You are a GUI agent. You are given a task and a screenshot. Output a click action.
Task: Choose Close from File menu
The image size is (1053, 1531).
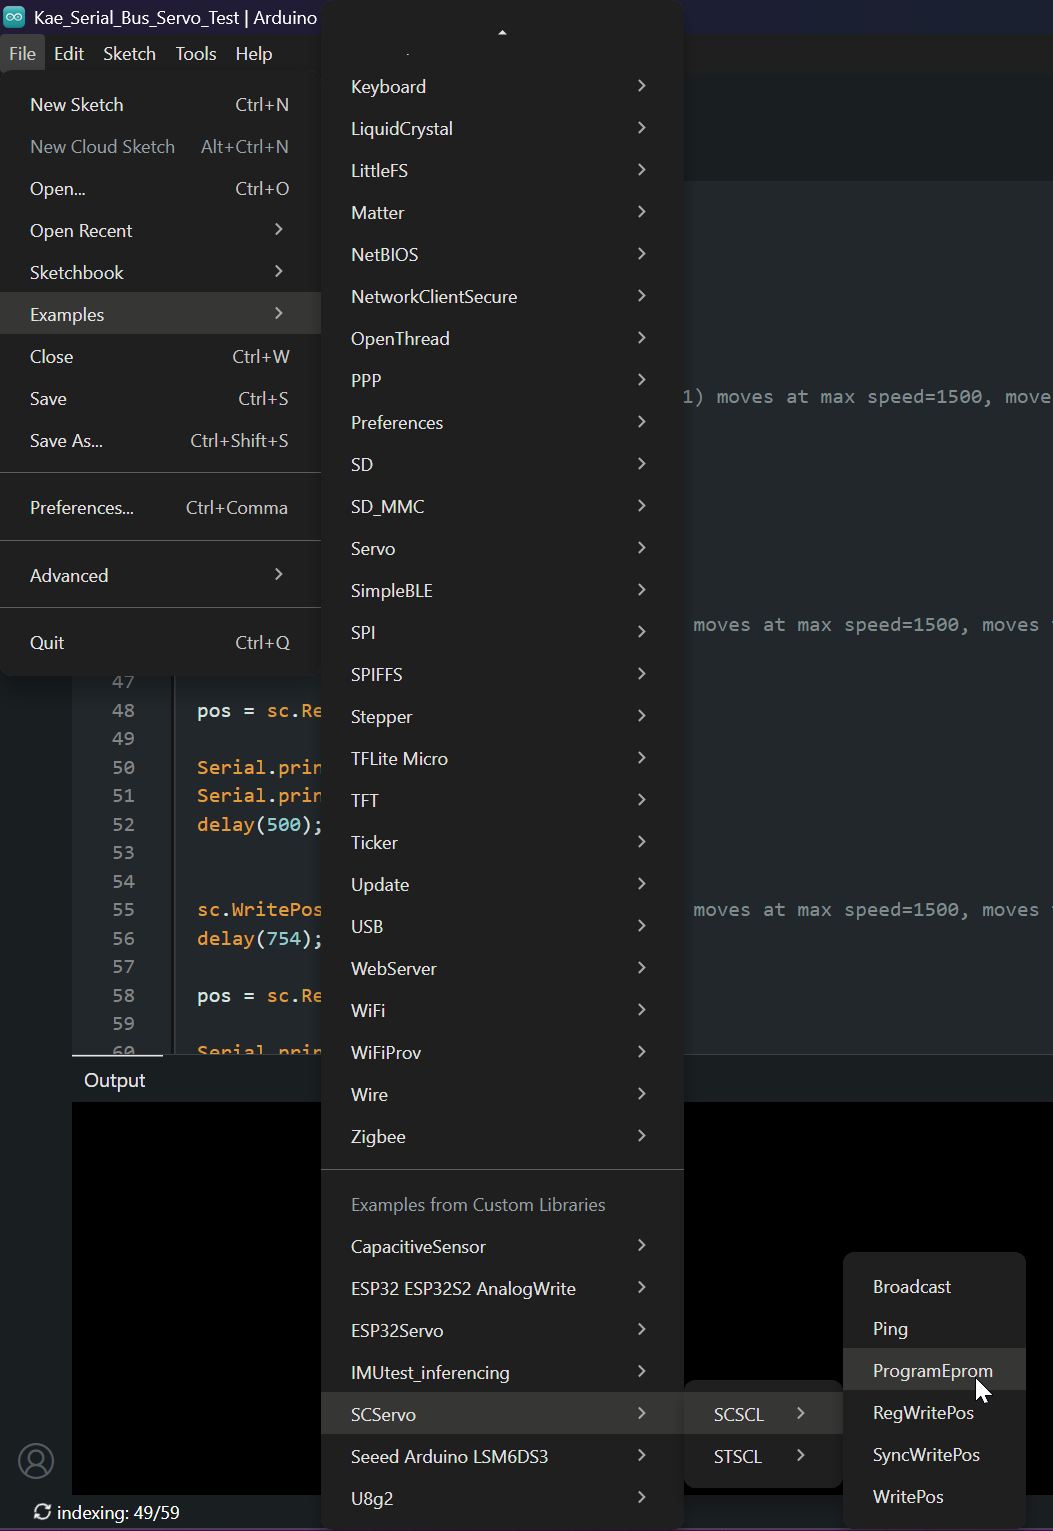tap(160, 357)
